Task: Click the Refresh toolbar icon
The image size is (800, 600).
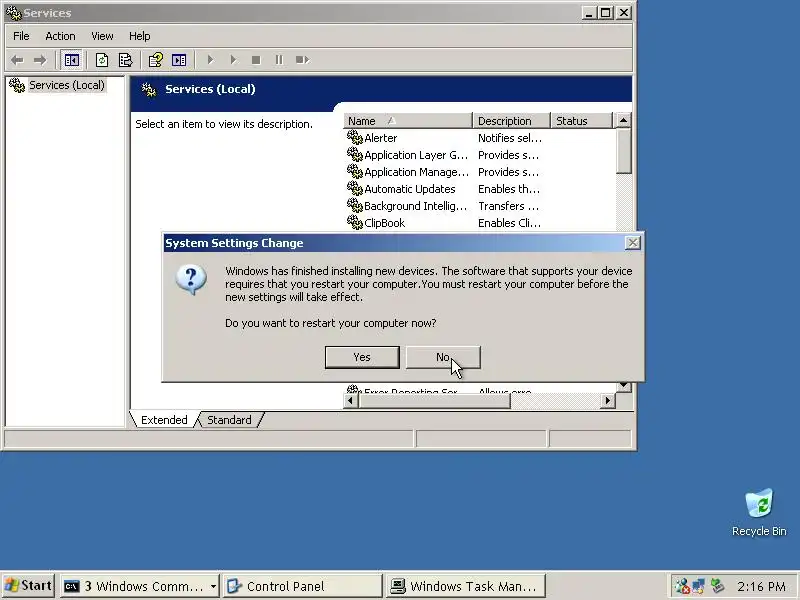Action: [x=102, y=60]
